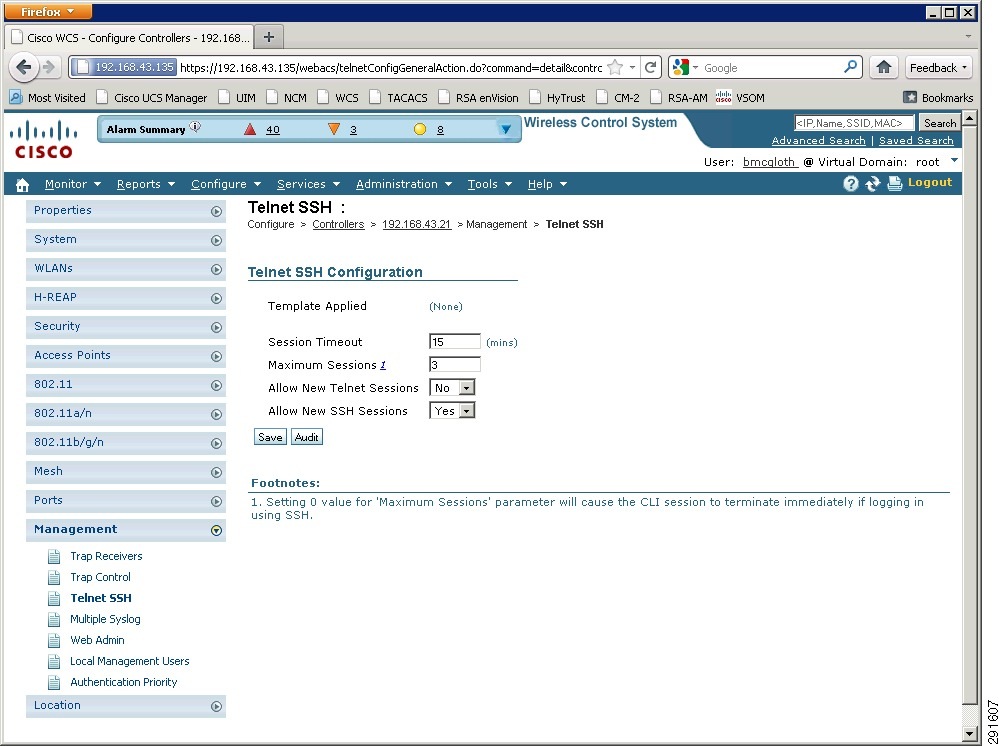Open a new tab with the plus button
Viewport: 999px width, 746px height.
[269, 37]
